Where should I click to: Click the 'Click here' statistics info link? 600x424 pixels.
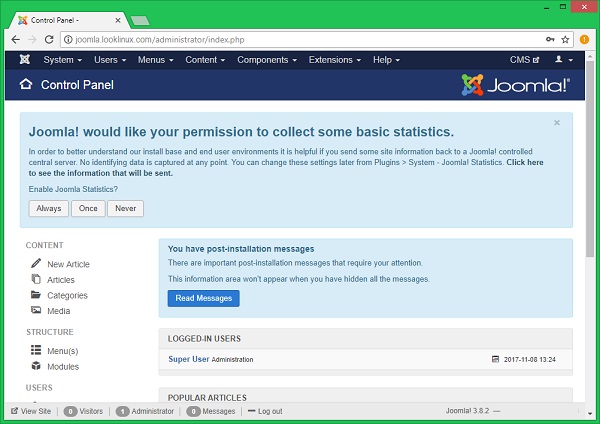point(525,162)
